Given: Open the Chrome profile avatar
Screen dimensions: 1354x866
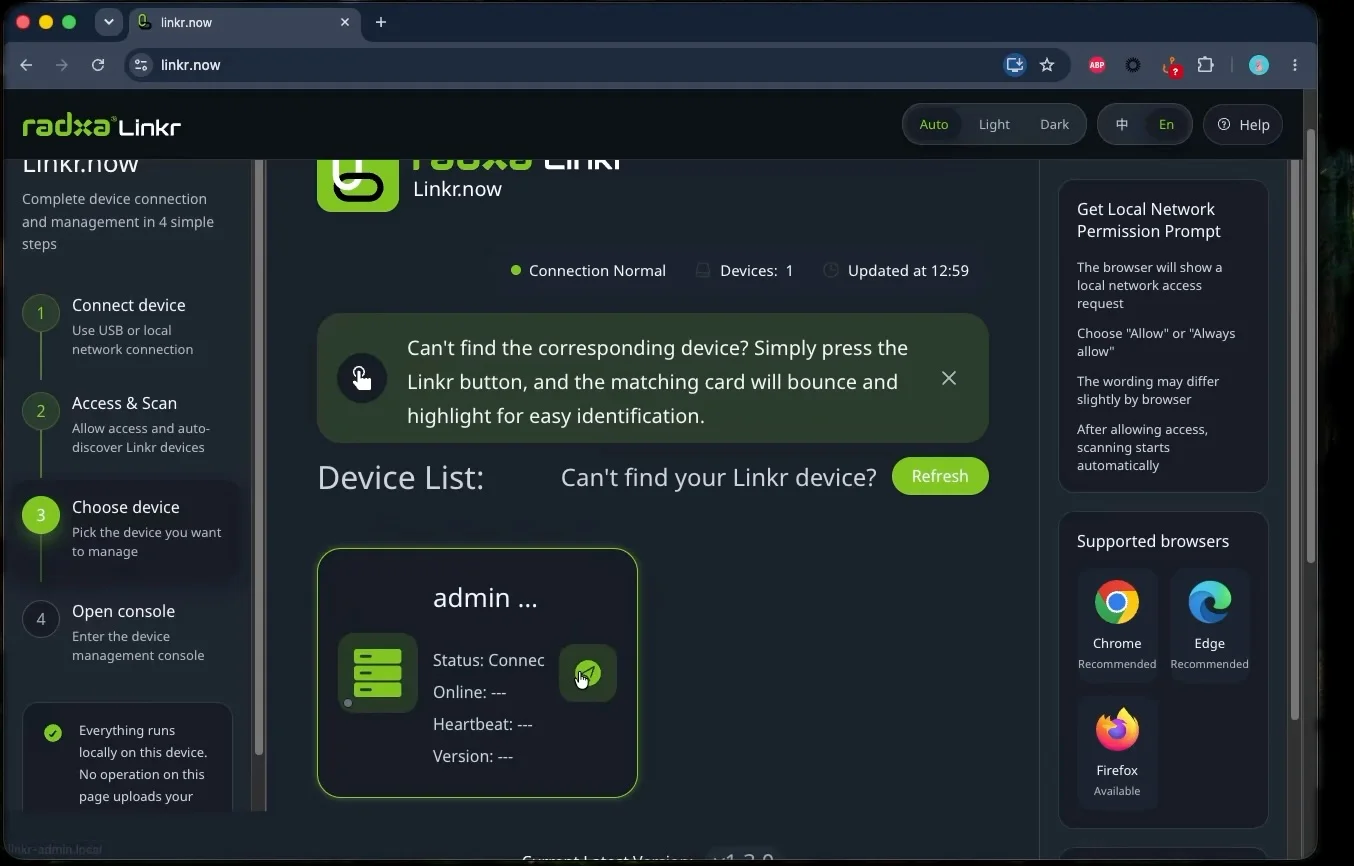Looking at the screenshot, I should coord(1259,65).
